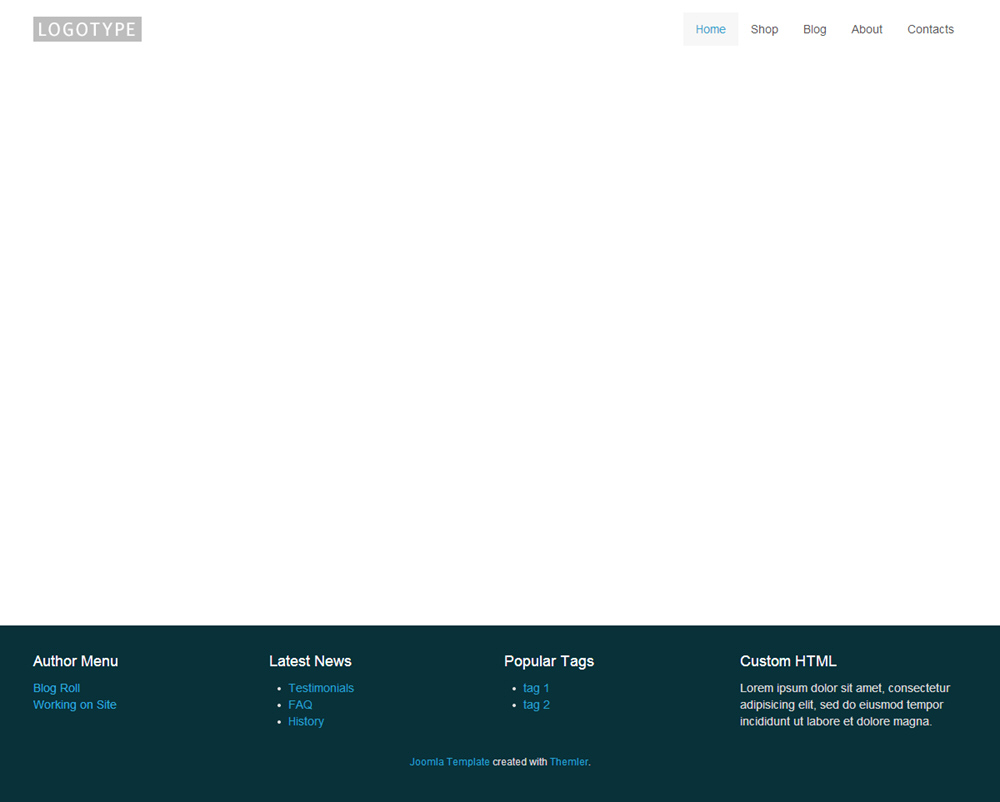Click the FAQ link in Latest News
This screenshot has height=802, width=1000.
coord(300,705)
